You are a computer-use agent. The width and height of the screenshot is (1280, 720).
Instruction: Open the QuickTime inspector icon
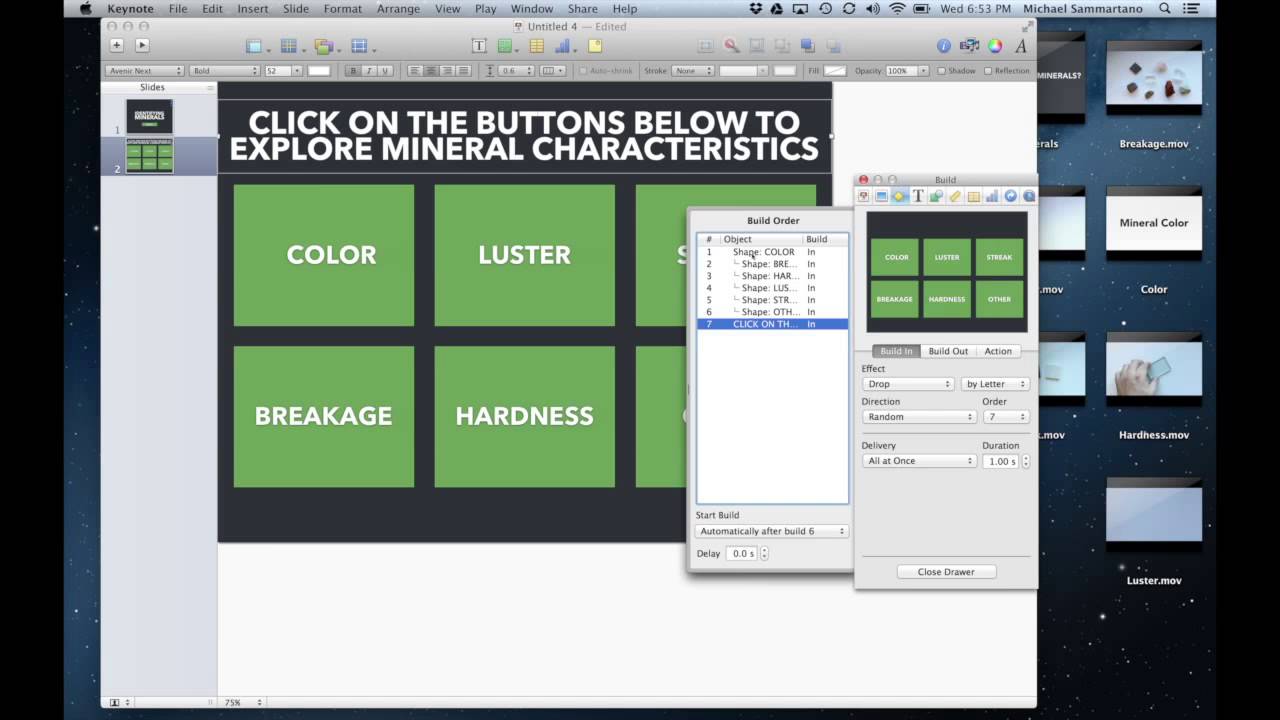coord(1029,196)
